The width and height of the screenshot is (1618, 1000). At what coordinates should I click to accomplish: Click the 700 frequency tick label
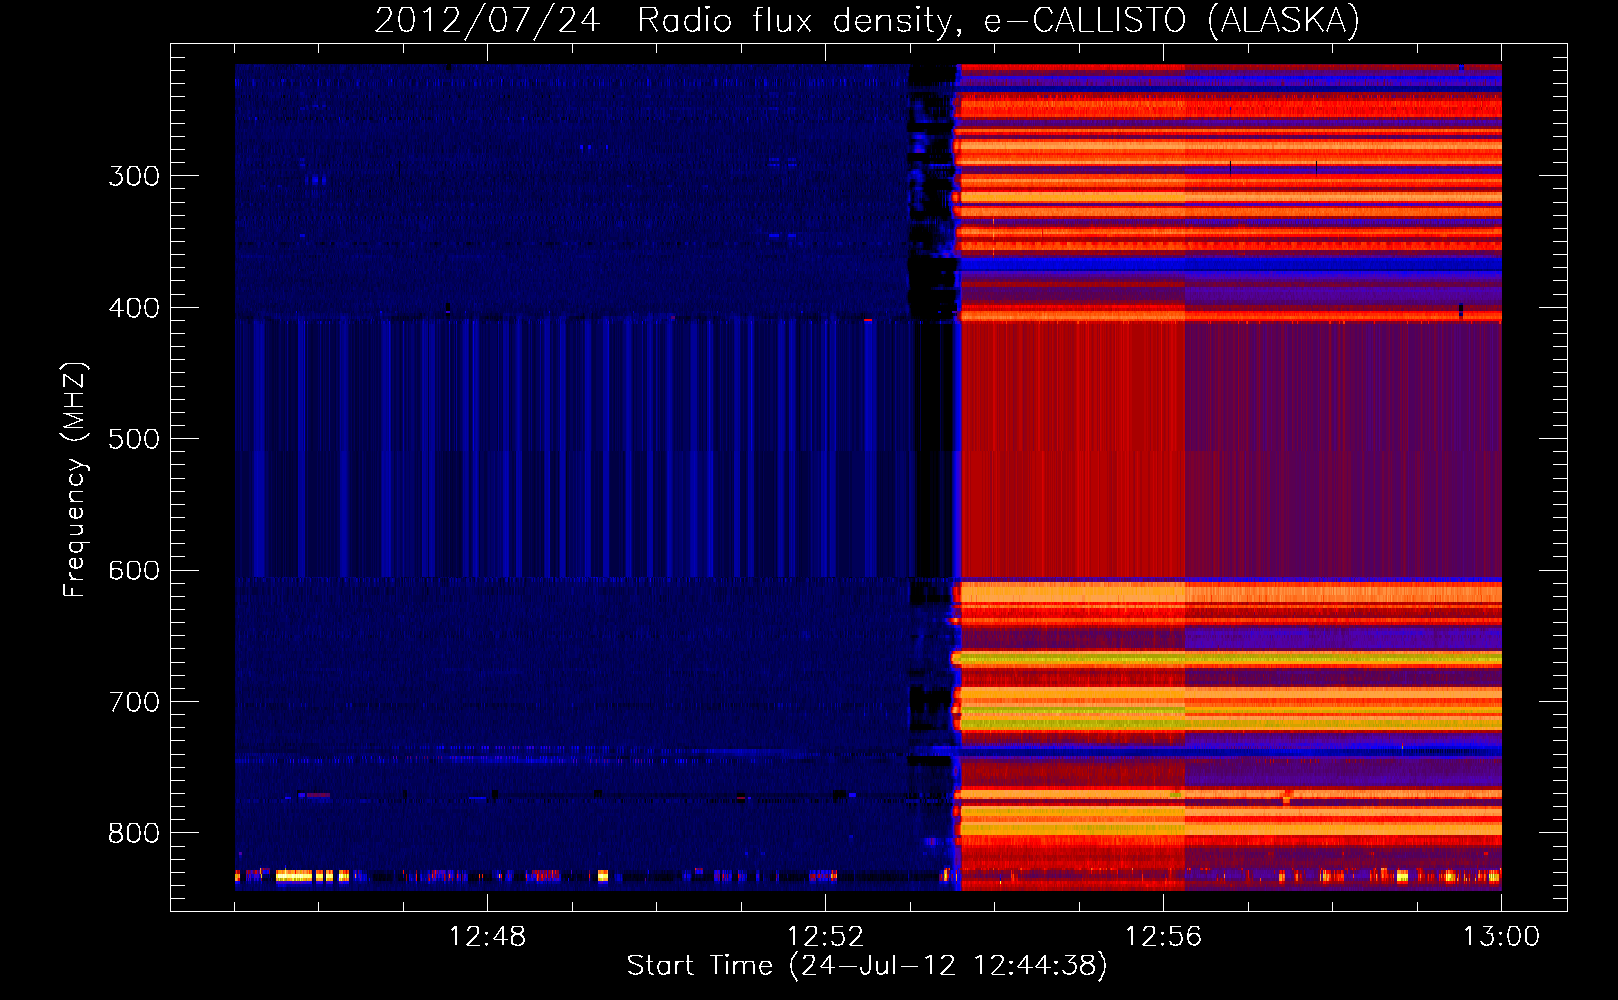(134, 702)
